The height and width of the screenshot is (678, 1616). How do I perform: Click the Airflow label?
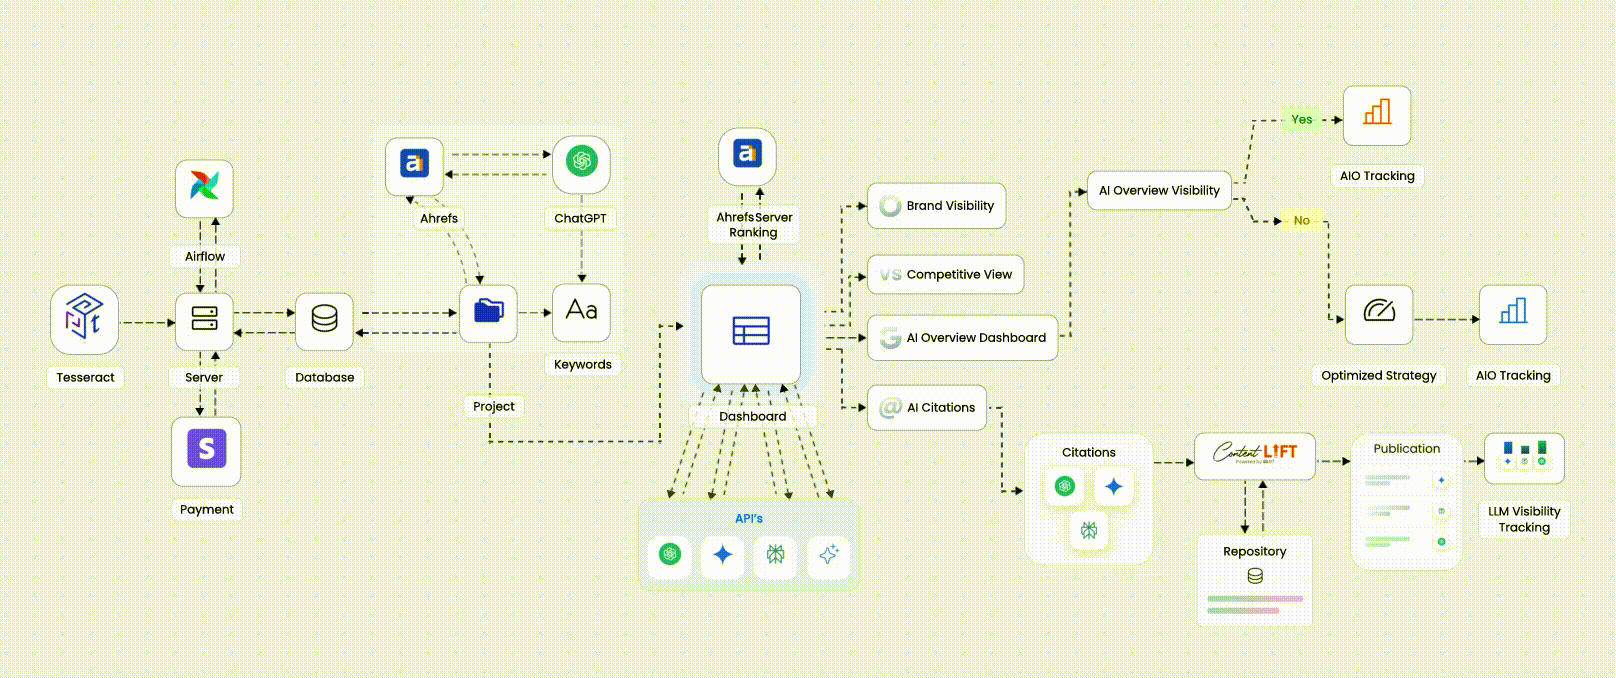[x=204, y=256]
